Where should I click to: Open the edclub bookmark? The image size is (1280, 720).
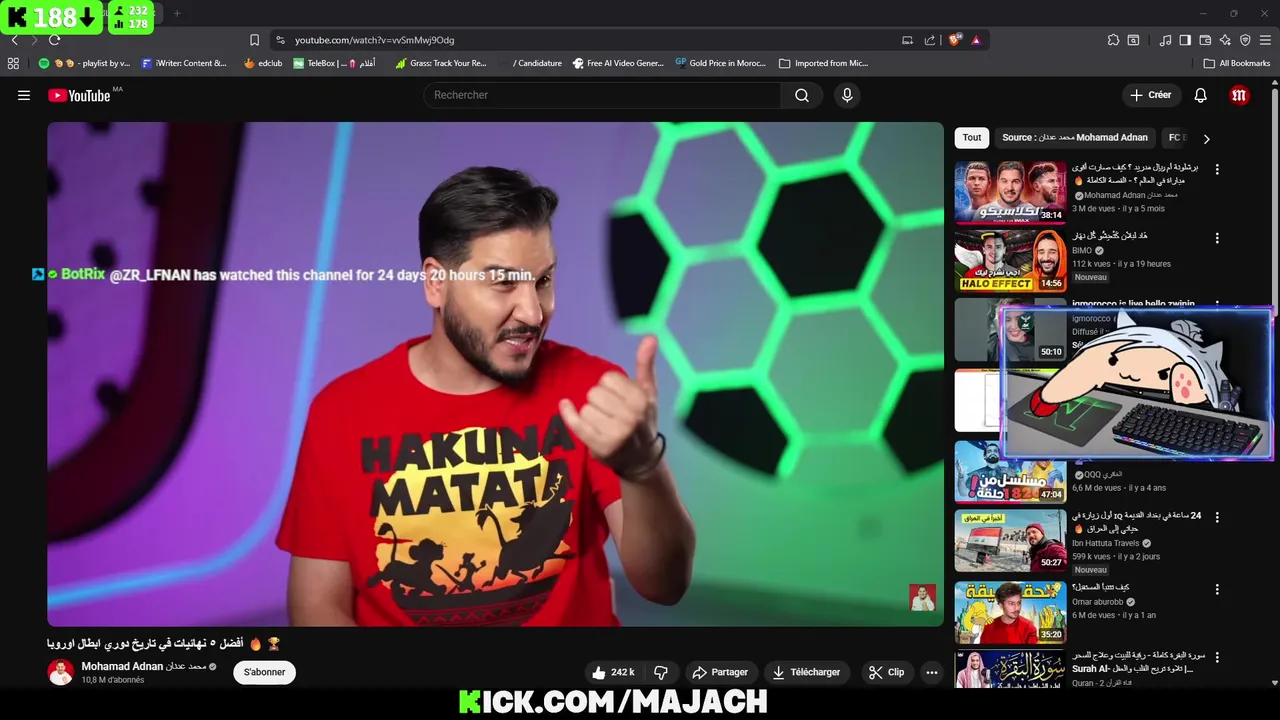pos(264,63)
